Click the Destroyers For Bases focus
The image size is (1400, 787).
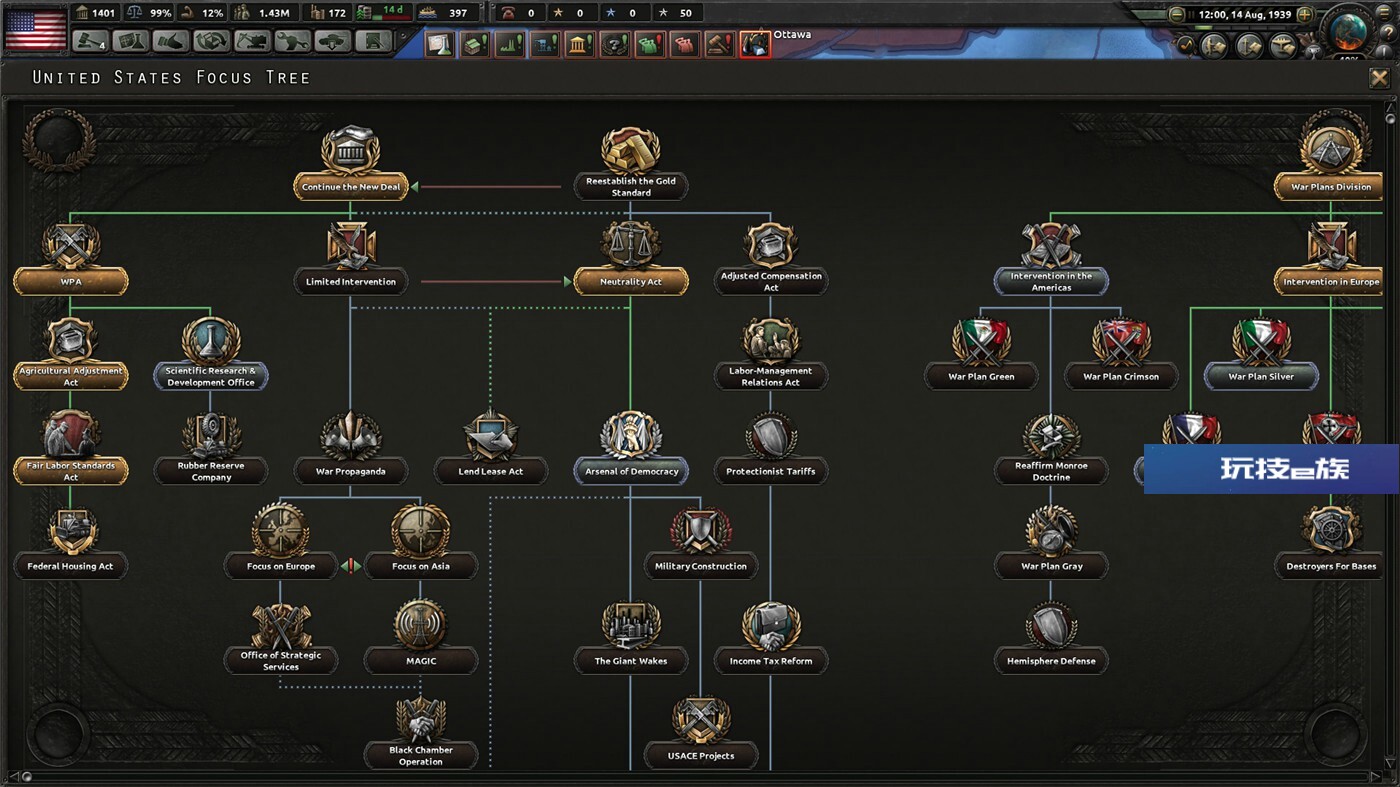[1331, 541]
